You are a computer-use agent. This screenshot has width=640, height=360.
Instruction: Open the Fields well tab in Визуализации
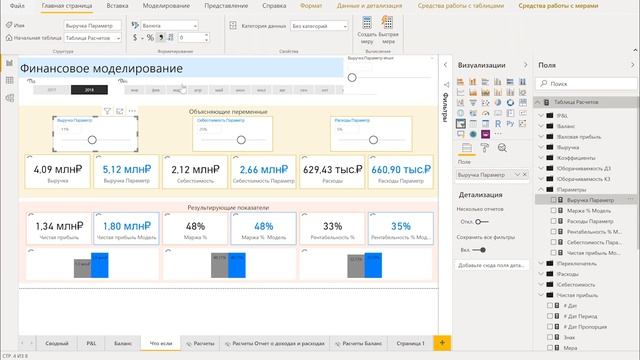click(467, 148)
